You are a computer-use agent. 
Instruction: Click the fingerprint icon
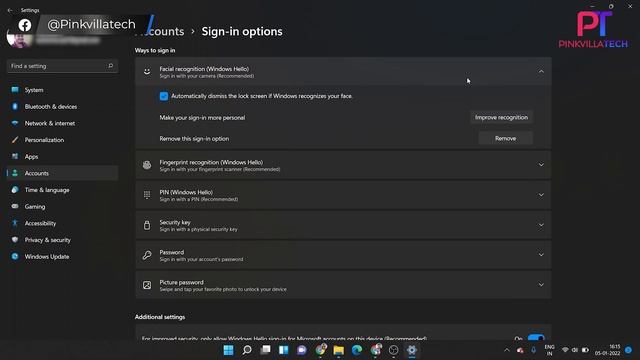point(147,165)
